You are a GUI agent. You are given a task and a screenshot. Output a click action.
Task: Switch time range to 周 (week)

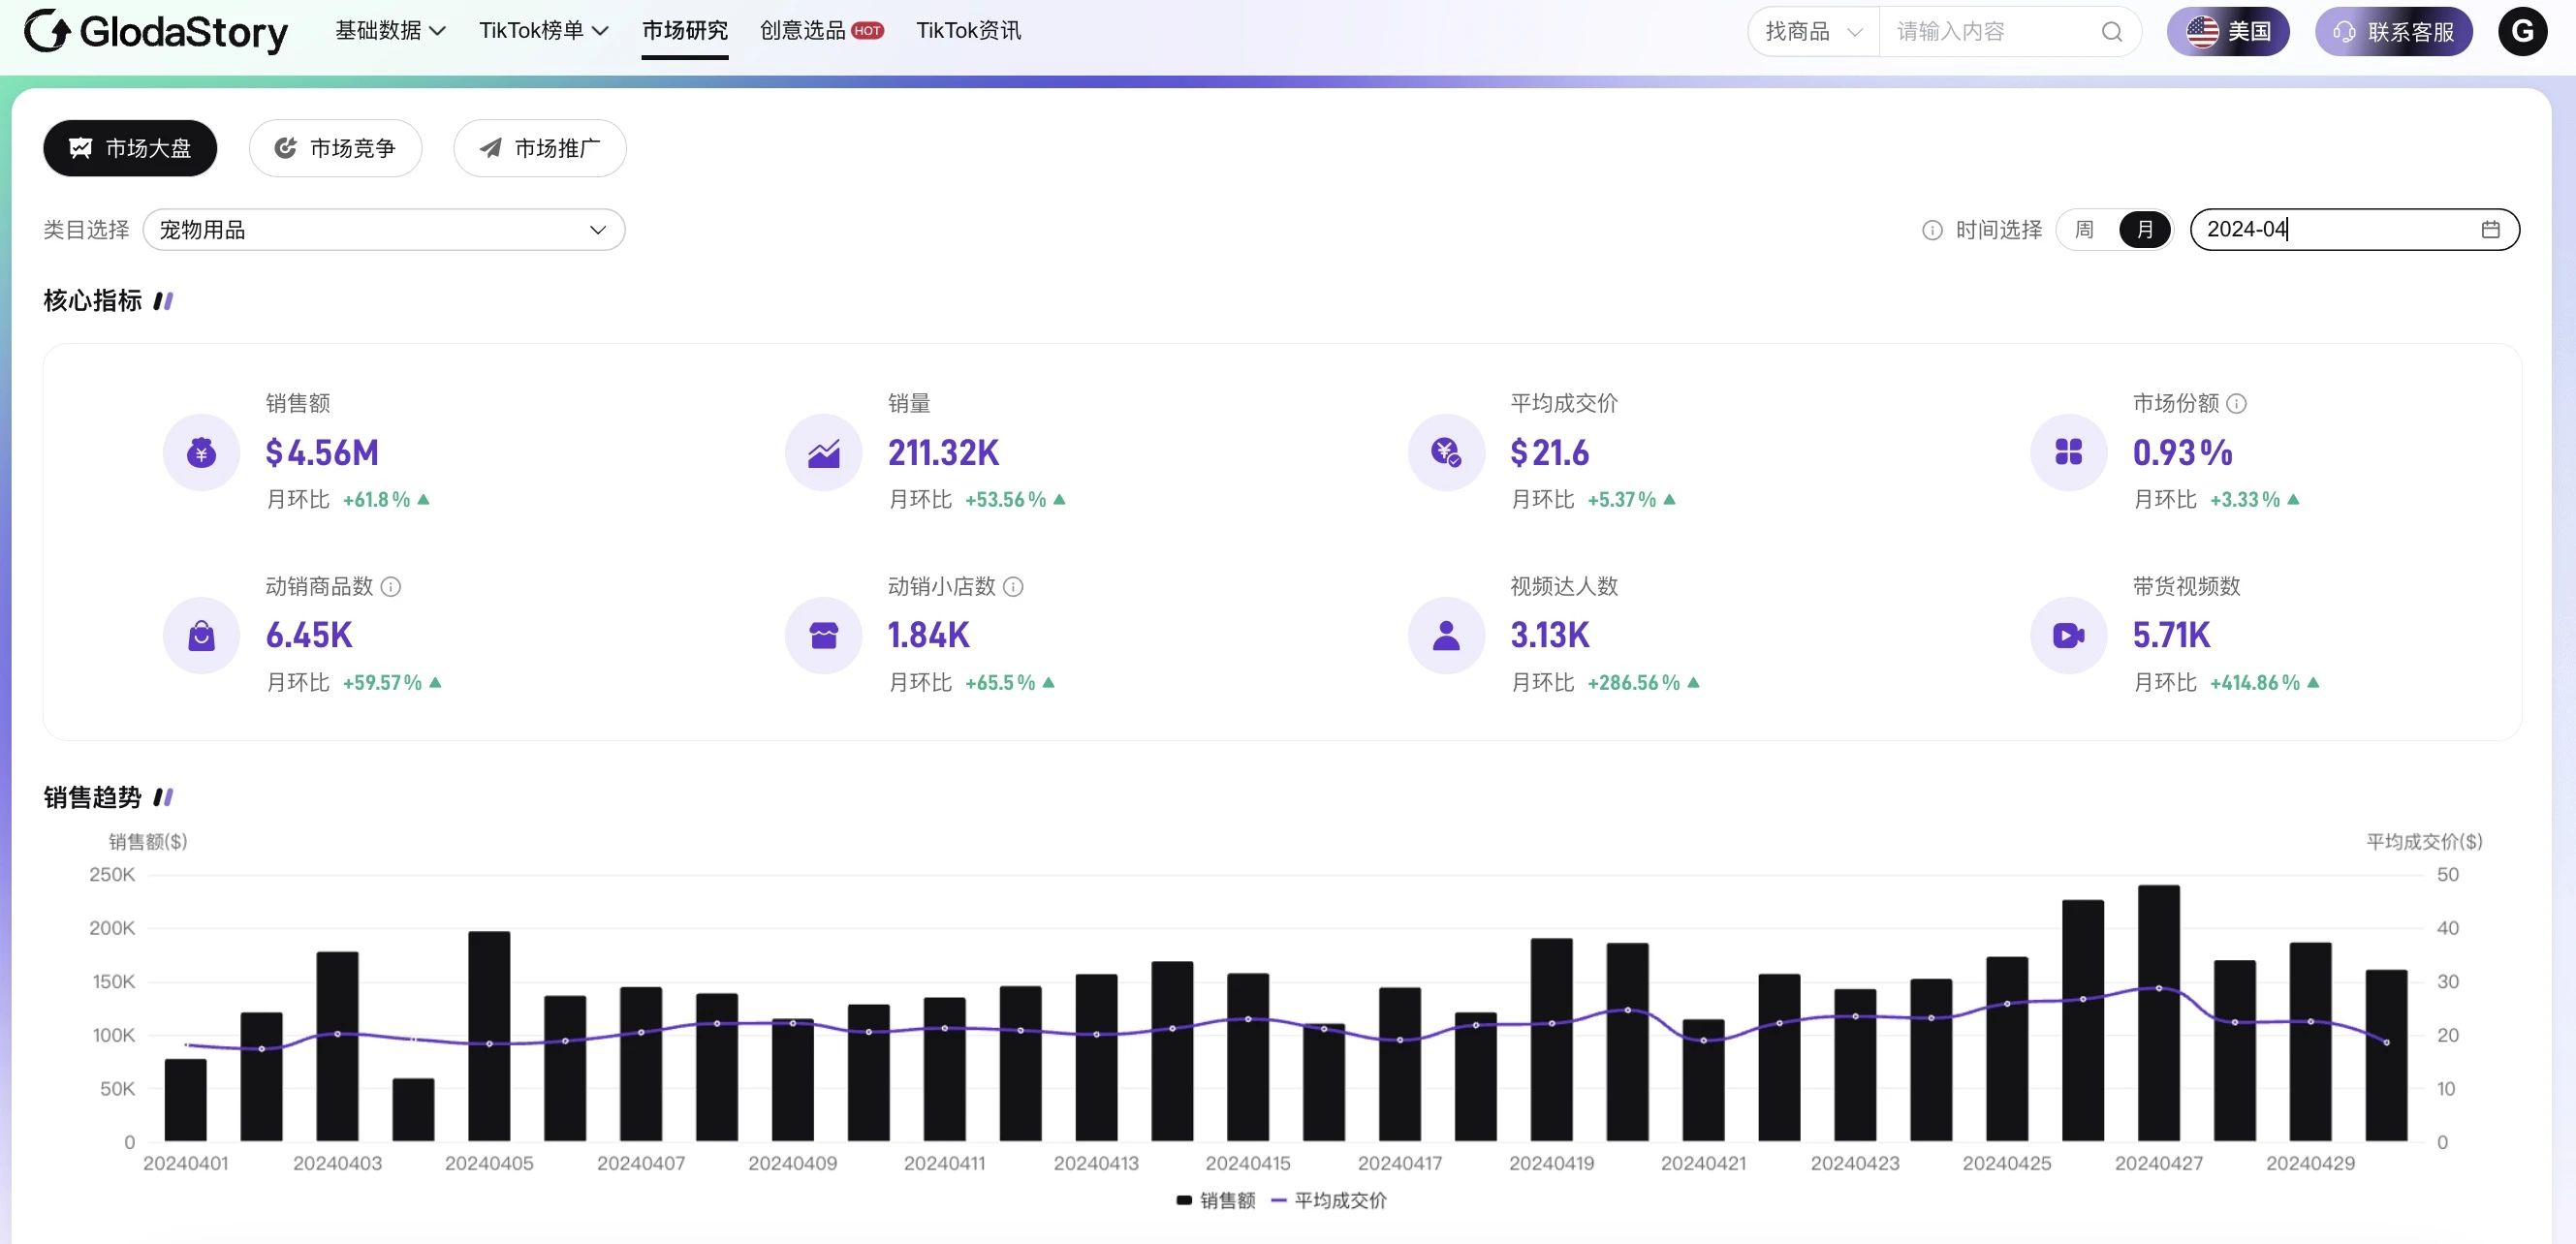tap(2084, 230)
